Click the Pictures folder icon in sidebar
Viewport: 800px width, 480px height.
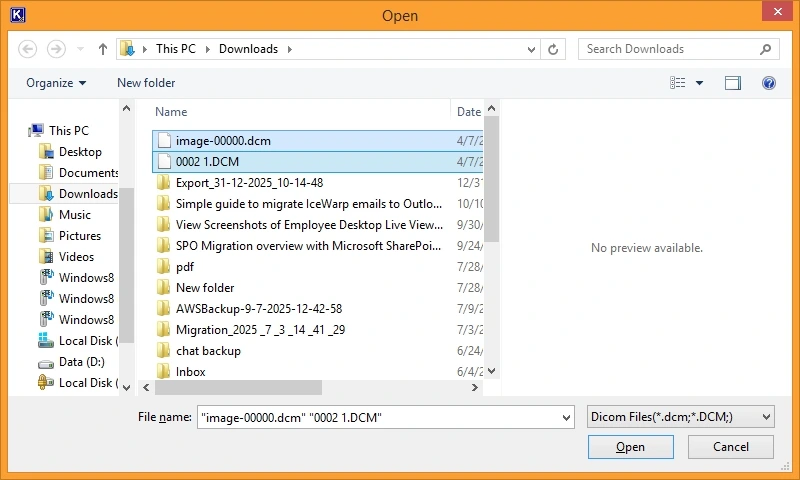point(46,235)
